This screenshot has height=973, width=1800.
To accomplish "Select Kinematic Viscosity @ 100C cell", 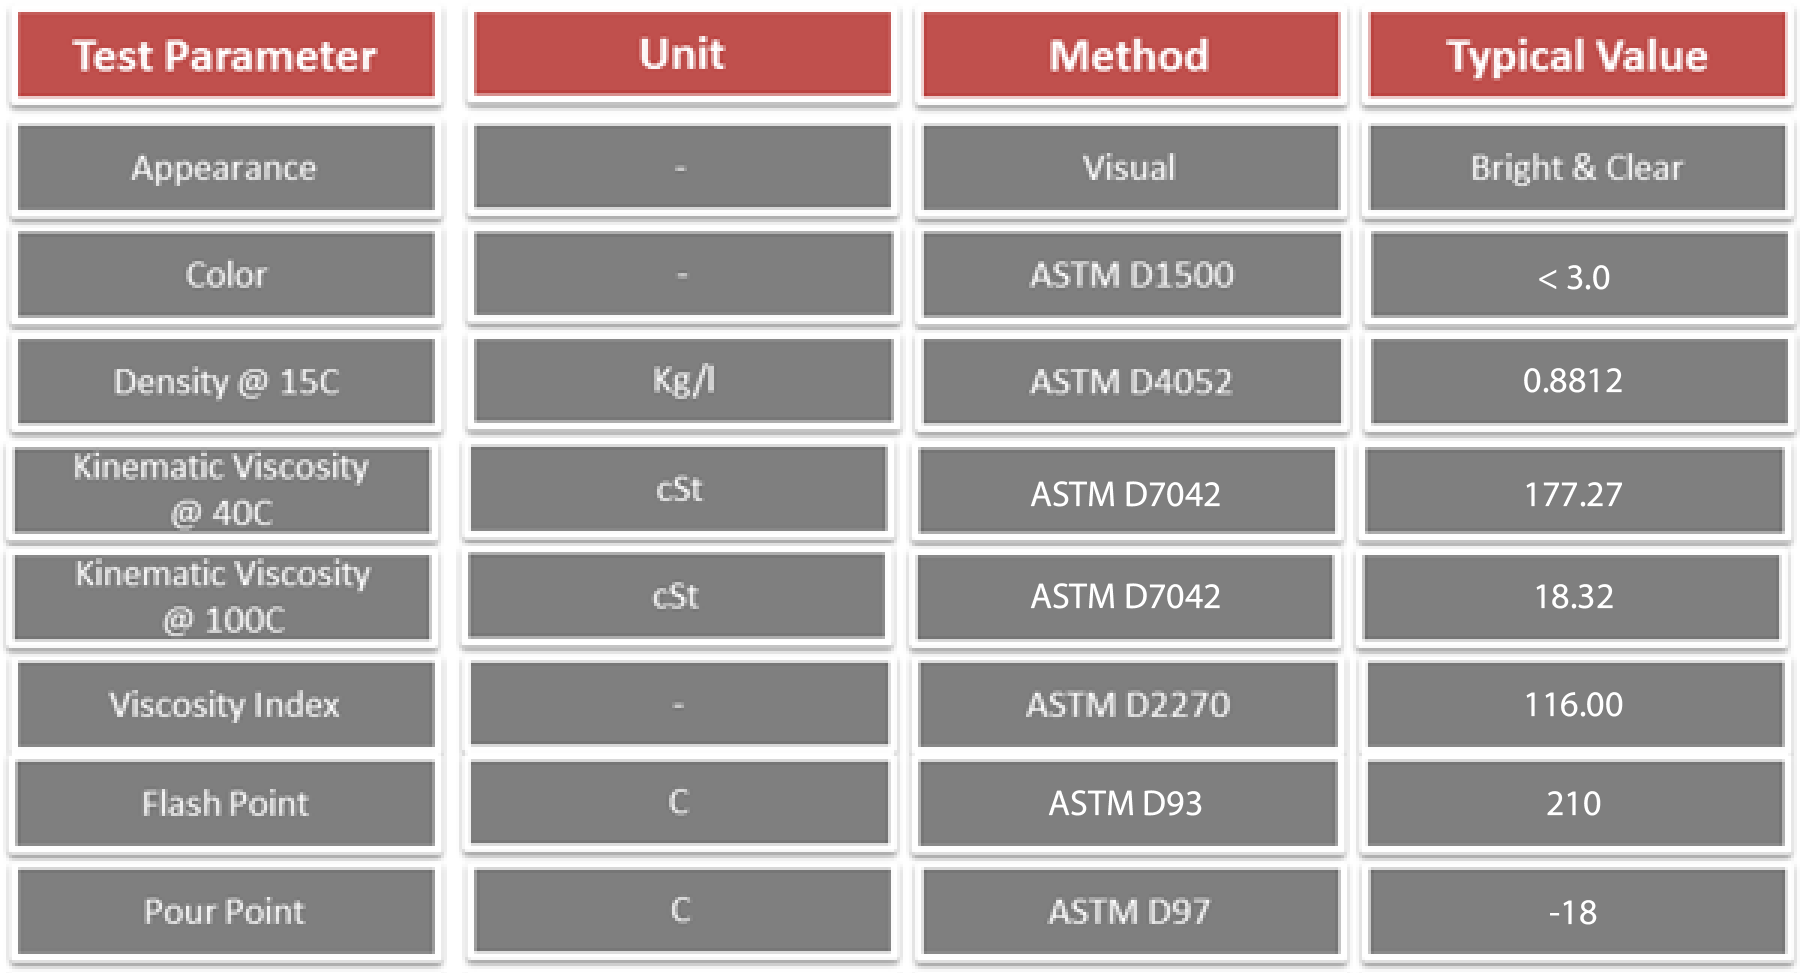I will tap(222, 597).
